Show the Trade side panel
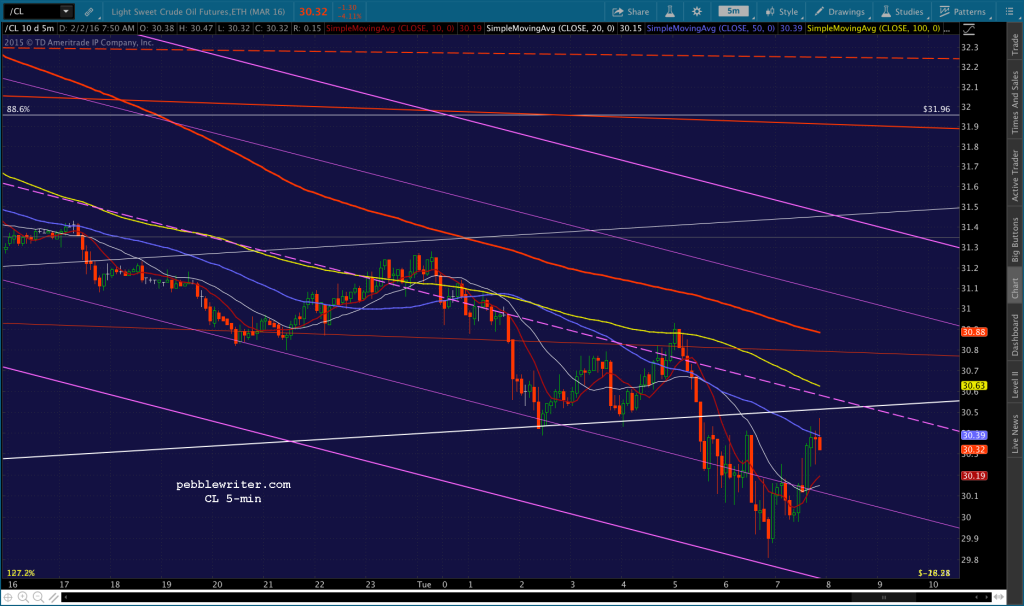Screen dimensions: 1024x606 click(1015, 44)
